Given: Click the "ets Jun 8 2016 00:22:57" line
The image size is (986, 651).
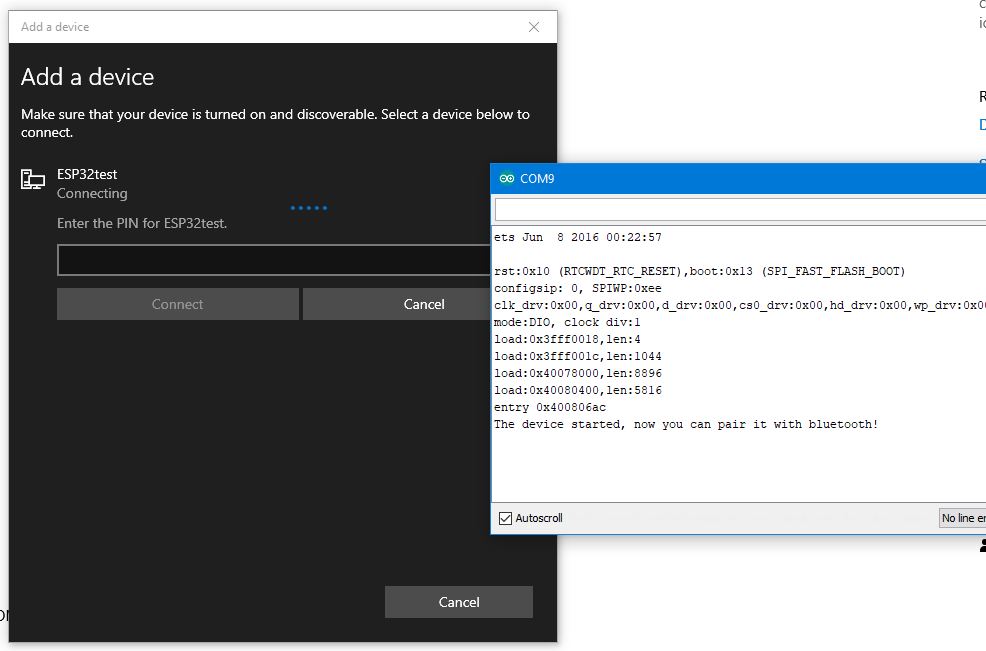Looking at the screenshot, I should pyautogui.click(x=577, y=237).
